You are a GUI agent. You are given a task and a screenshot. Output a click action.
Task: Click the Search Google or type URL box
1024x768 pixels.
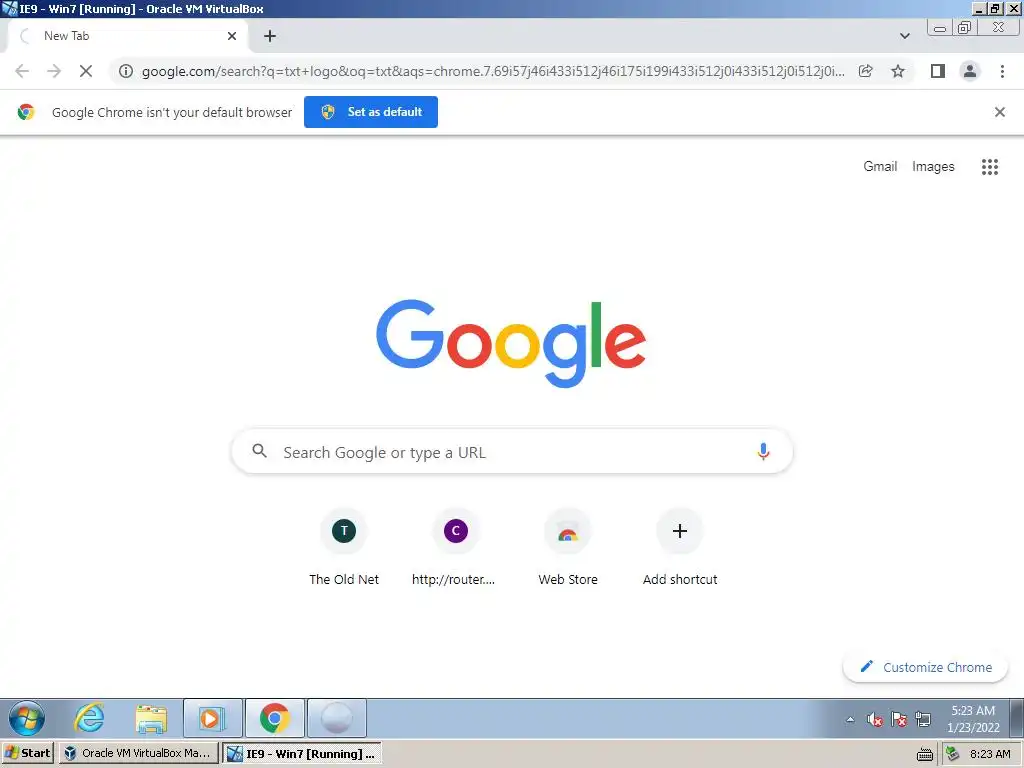tap(513, 451)
